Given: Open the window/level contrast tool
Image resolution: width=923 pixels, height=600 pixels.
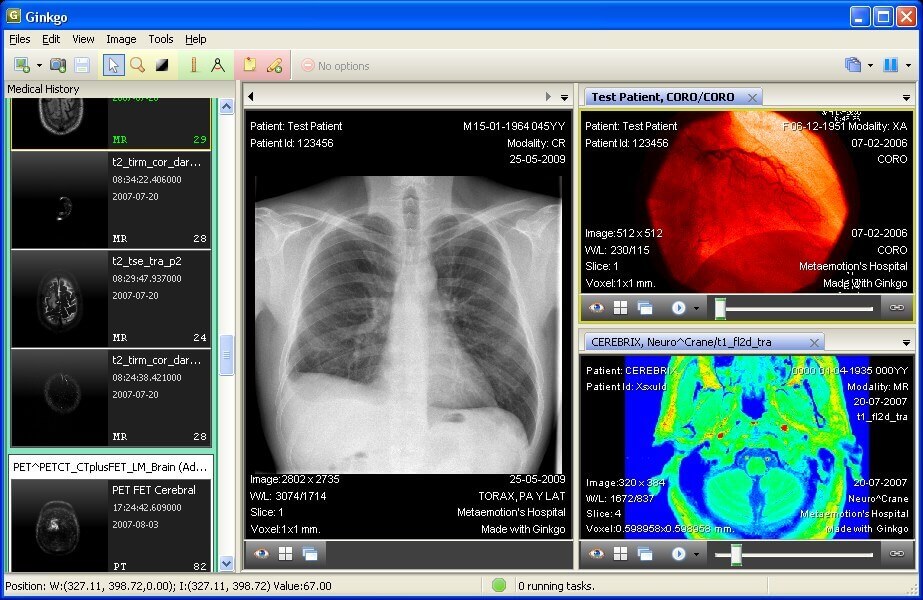Looking at the screenshot, I should point(161,64).
